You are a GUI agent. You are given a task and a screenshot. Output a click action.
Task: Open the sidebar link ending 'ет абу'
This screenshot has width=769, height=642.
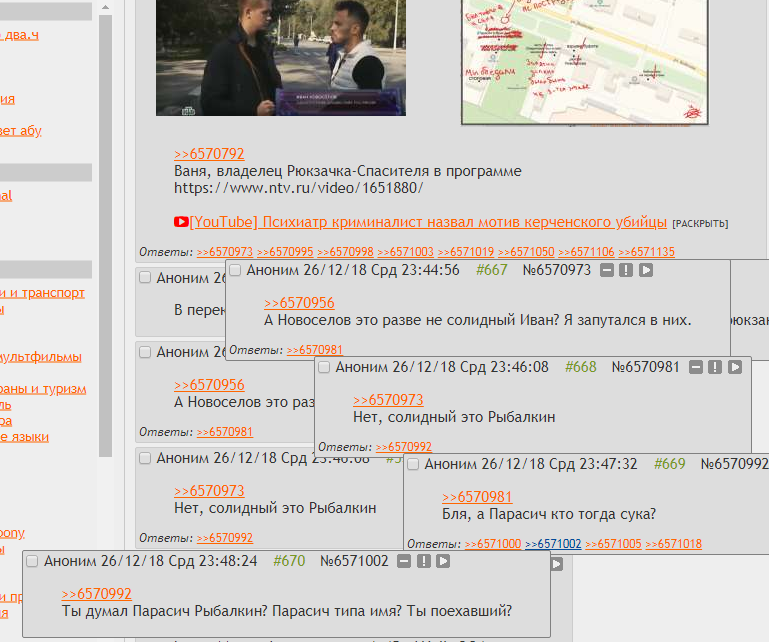point(21,131)
